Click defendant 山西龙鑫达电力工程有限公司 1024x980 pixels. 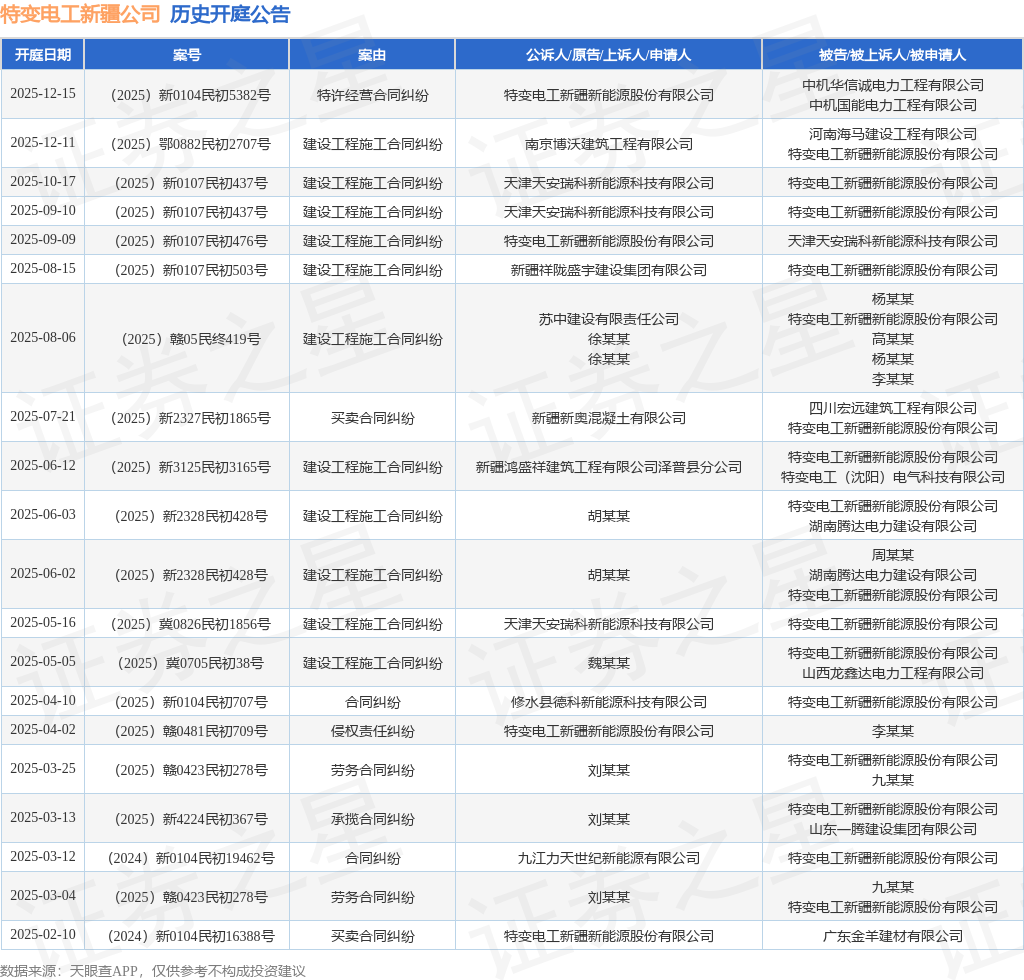(893, 673)
